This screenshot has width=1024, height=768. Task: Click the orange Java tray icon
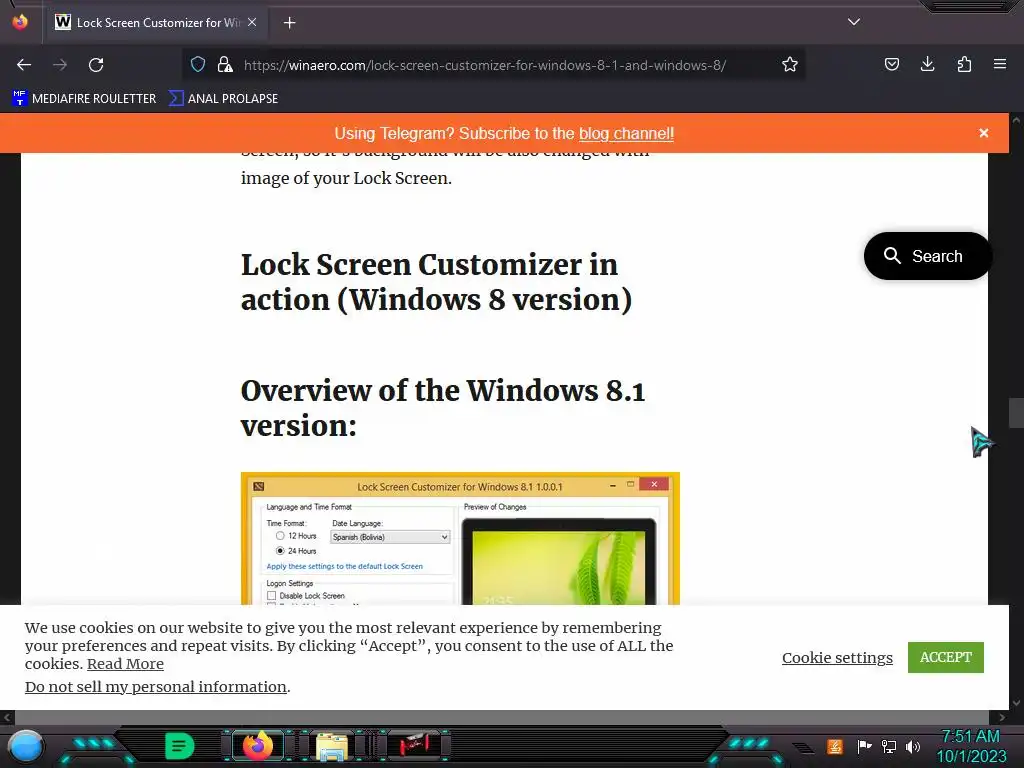coord(835,746)
